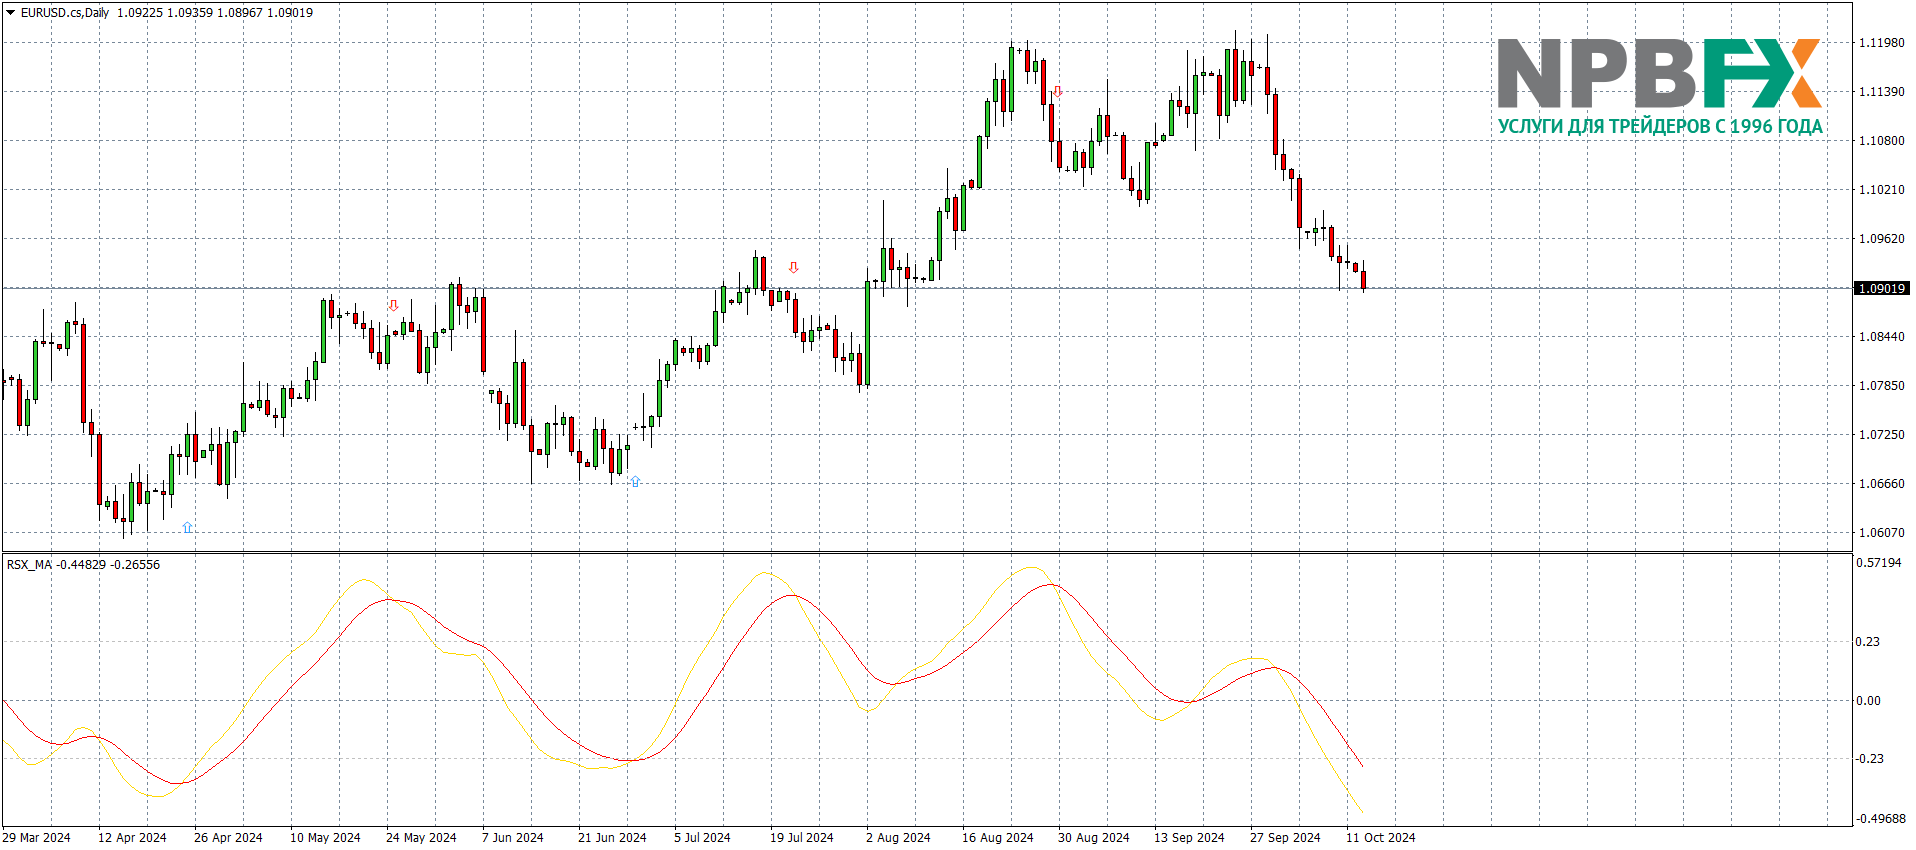
Task: Click the 1.08440 price axis label
Action: point(1881,337)
